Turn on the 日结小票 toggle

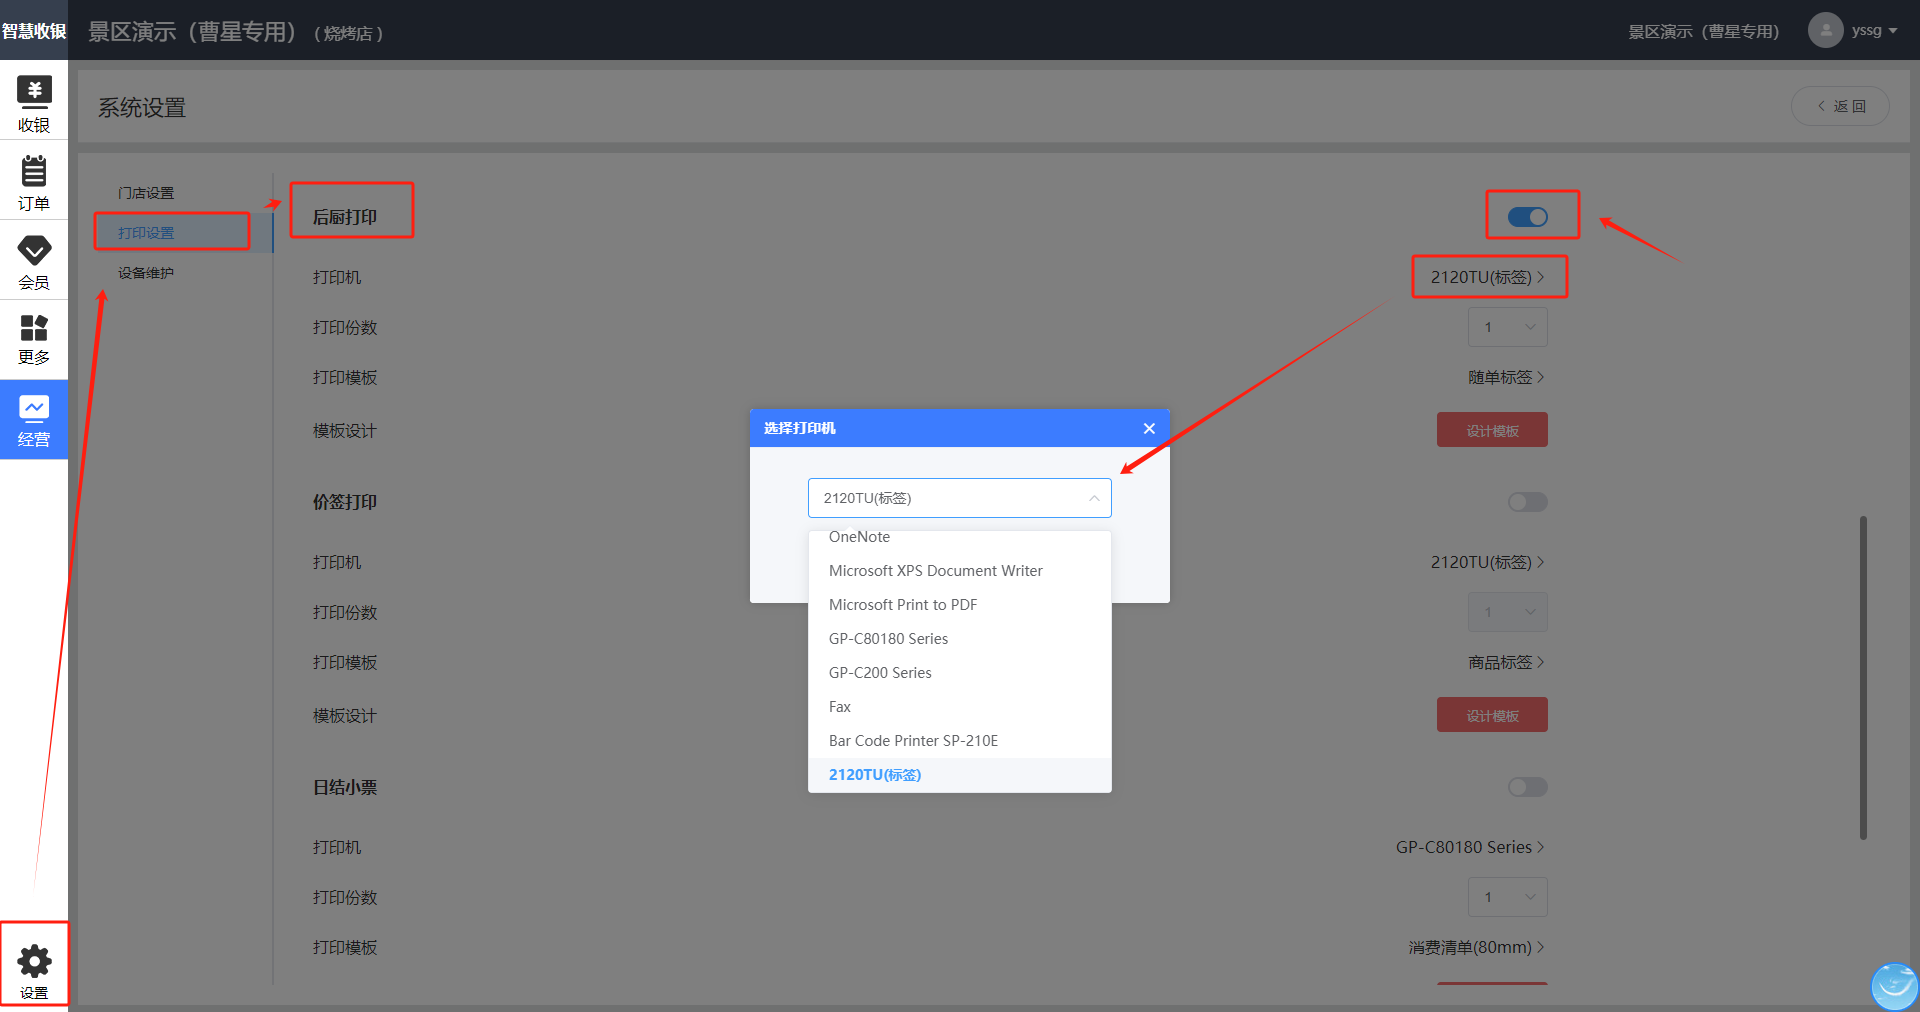1527,787
